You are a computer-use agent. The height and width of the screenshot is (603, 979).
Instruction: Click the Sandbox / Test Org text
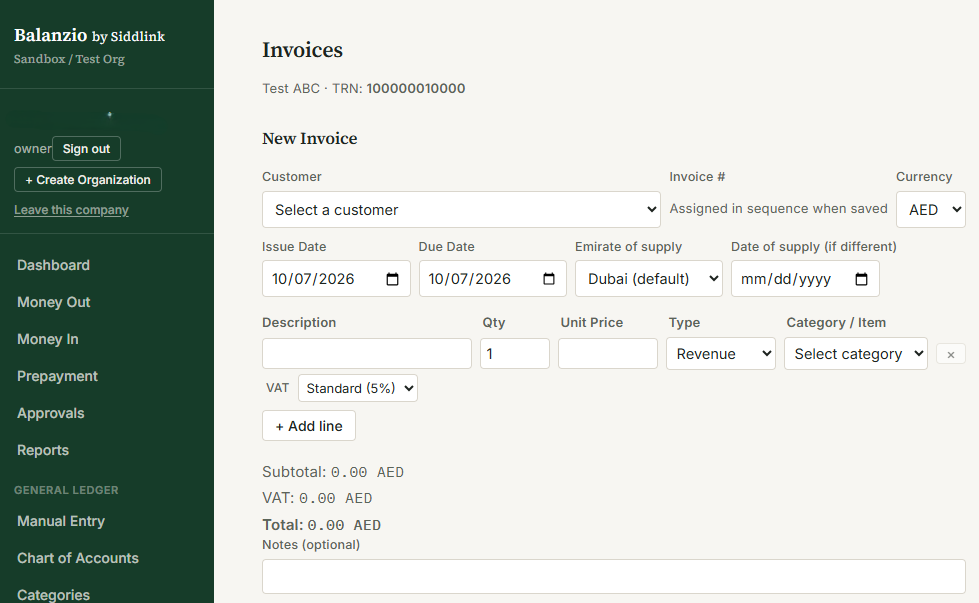click(x=69, y=59)
